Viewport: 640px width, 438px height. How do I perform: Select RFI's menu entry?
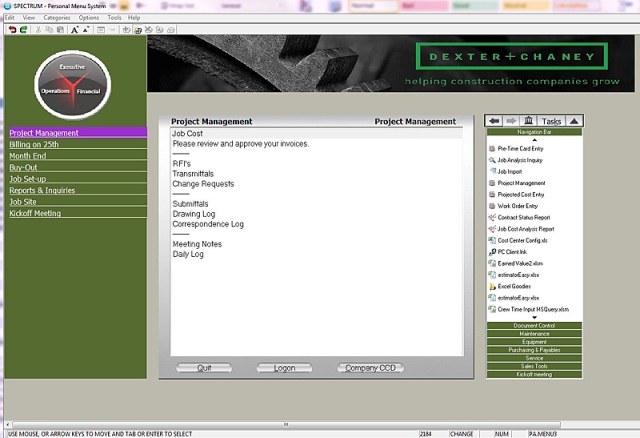pyautogui.click(x=317, y=164)
